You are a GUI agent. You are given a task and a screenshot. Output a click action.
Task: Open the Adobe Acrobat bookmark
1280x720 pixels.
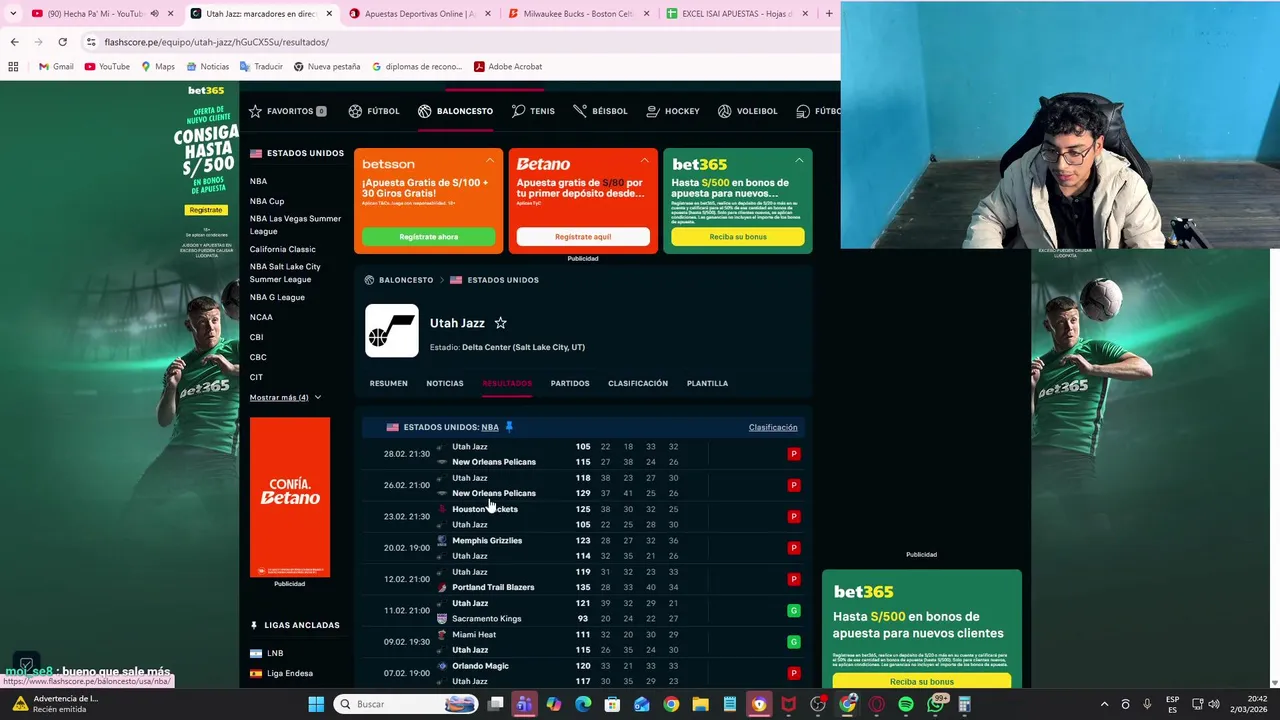[x=508, y=66]
